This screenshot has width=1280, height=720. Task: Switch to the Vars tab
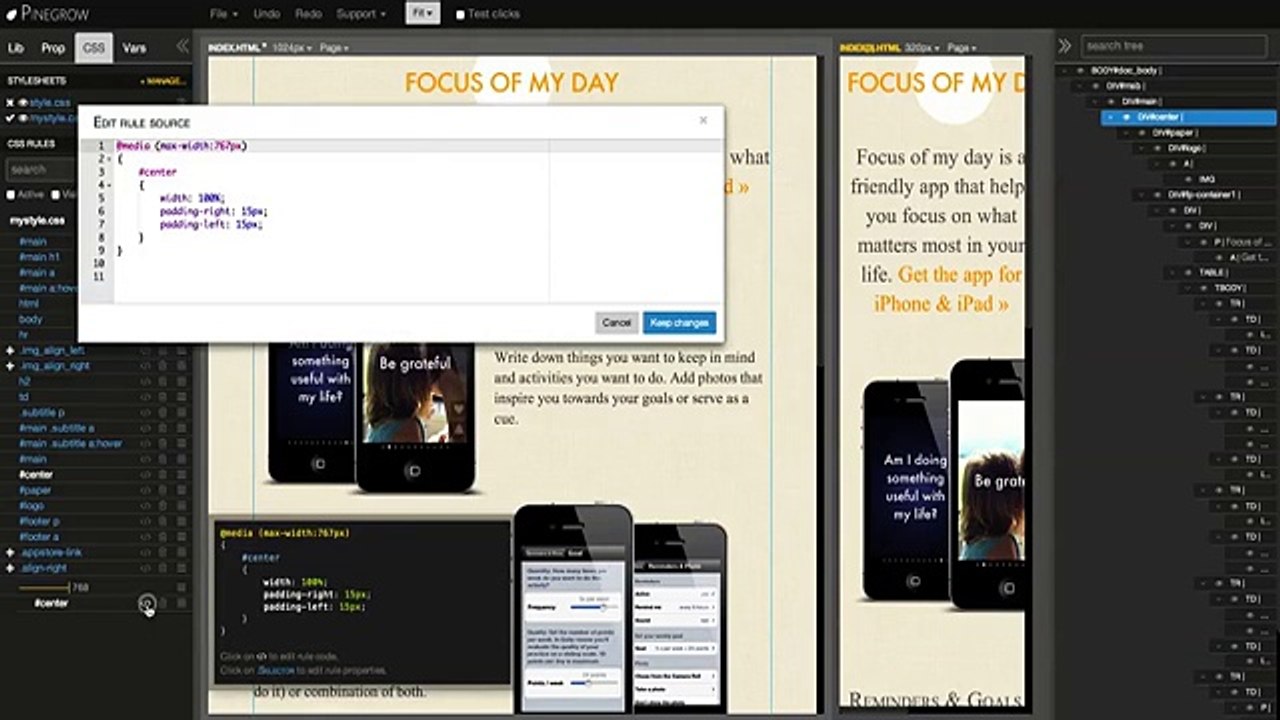pyautogui.click(x=134, y=47)
